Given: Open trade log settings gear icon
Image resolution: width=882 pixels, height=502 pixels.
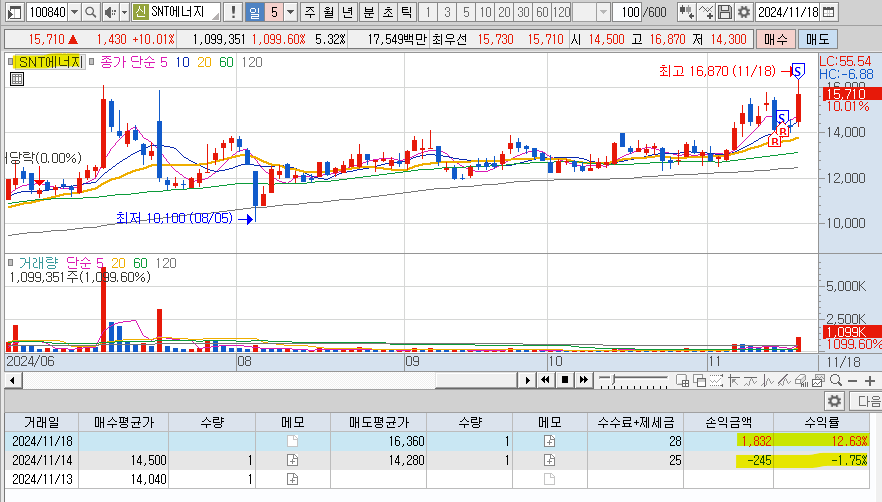Looking at the screenshot, I should 834,401.
